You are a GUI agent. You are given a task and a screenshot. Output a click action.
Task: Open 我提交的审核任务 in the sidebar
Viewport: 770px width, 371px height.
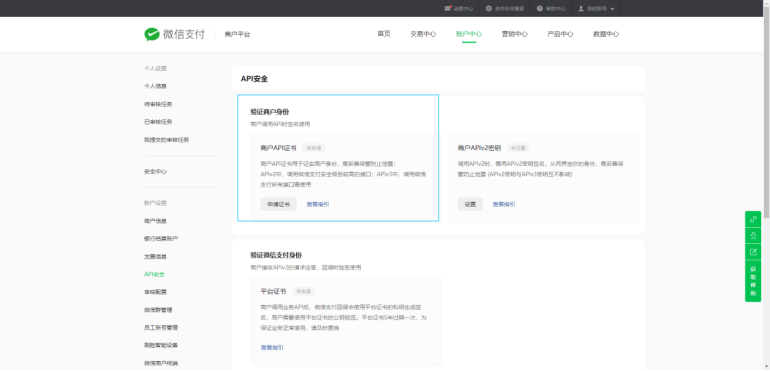pos(166,140)
